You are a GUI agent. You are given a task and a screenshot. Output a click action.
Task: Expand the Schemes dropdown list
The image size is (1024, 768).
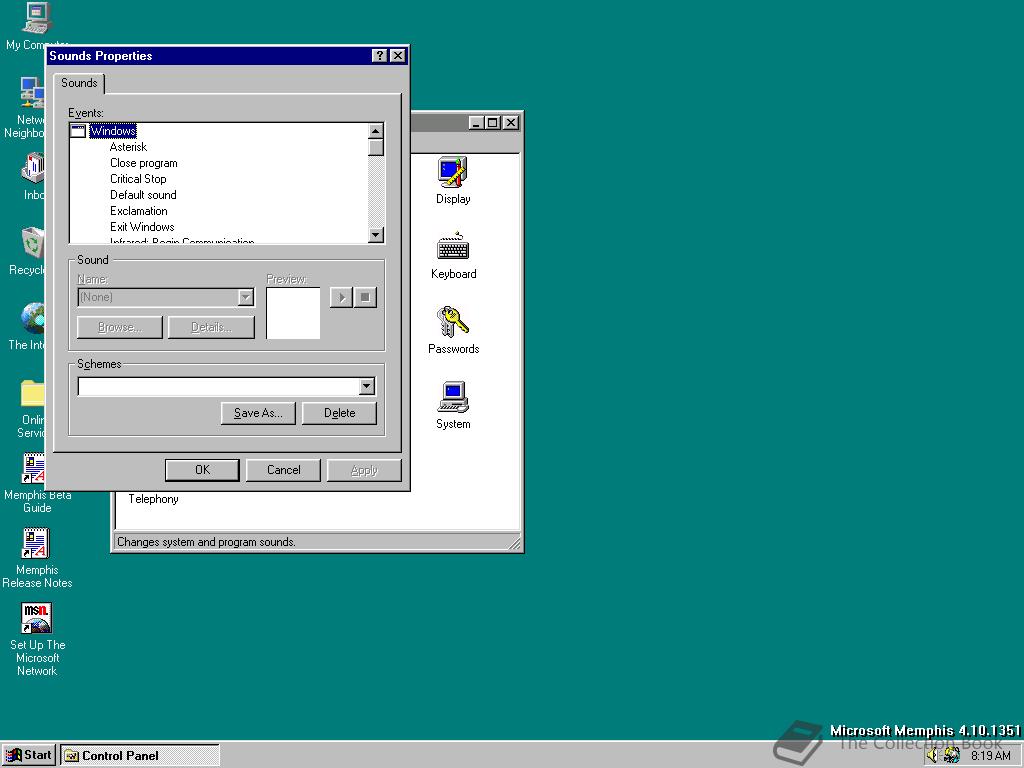click(x=367, y=387)
